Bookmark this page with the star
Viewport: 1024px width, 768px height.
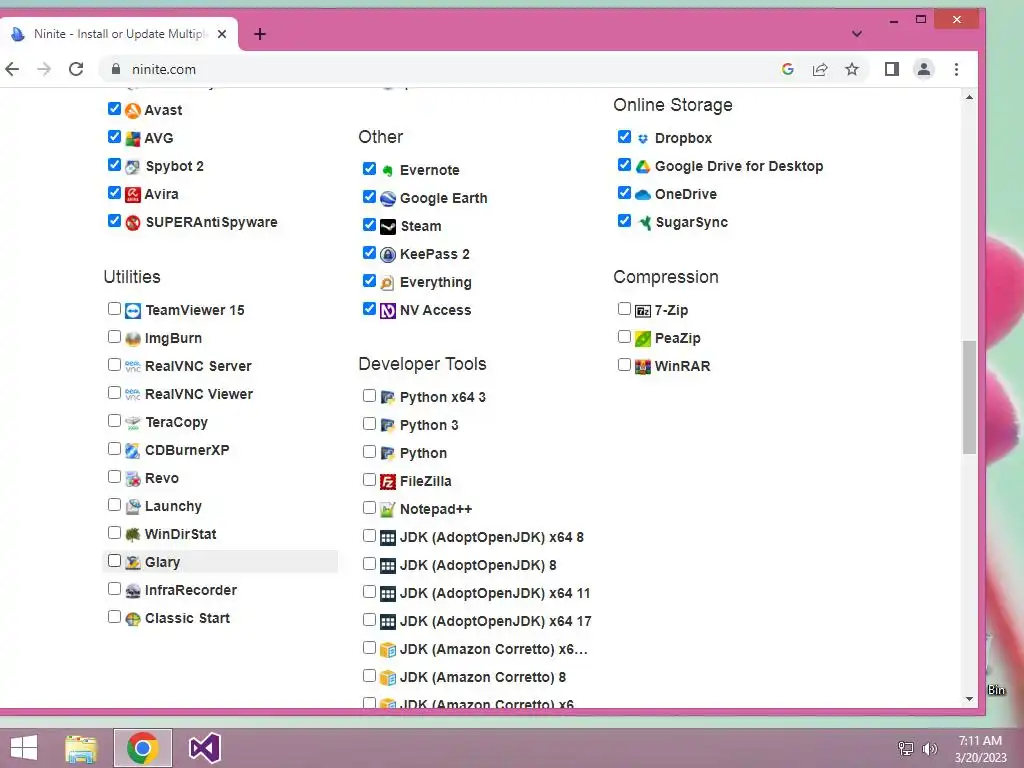(x=852, y=69)
